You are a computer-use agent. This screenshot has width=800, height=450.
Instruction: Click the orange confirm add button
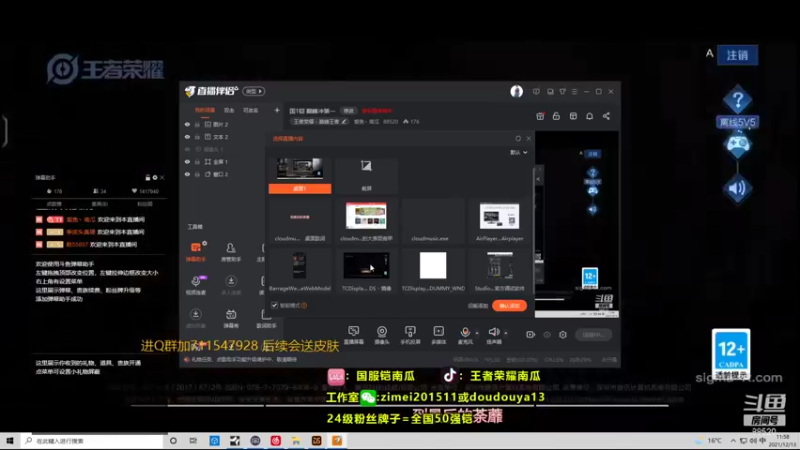pos(509,306)
